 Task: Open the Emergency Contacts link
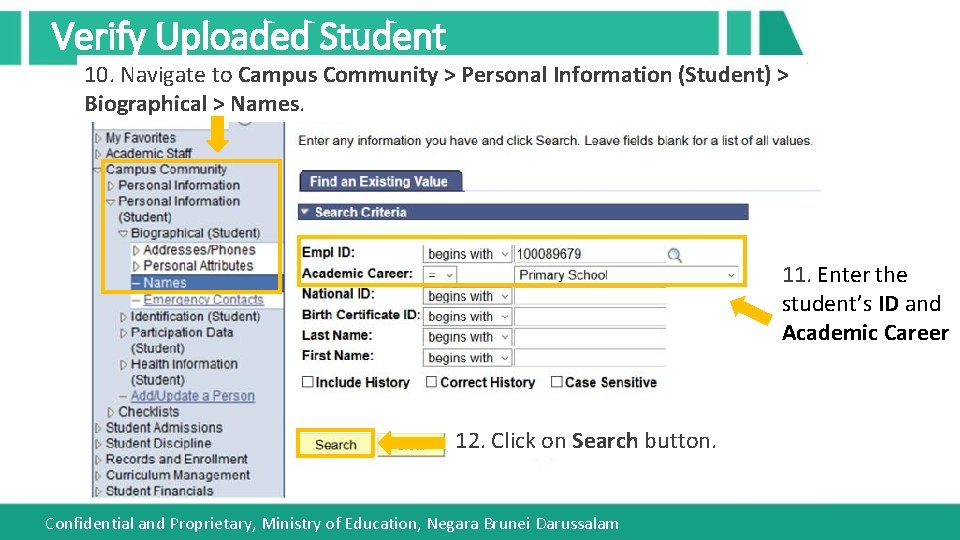[203, 299]
